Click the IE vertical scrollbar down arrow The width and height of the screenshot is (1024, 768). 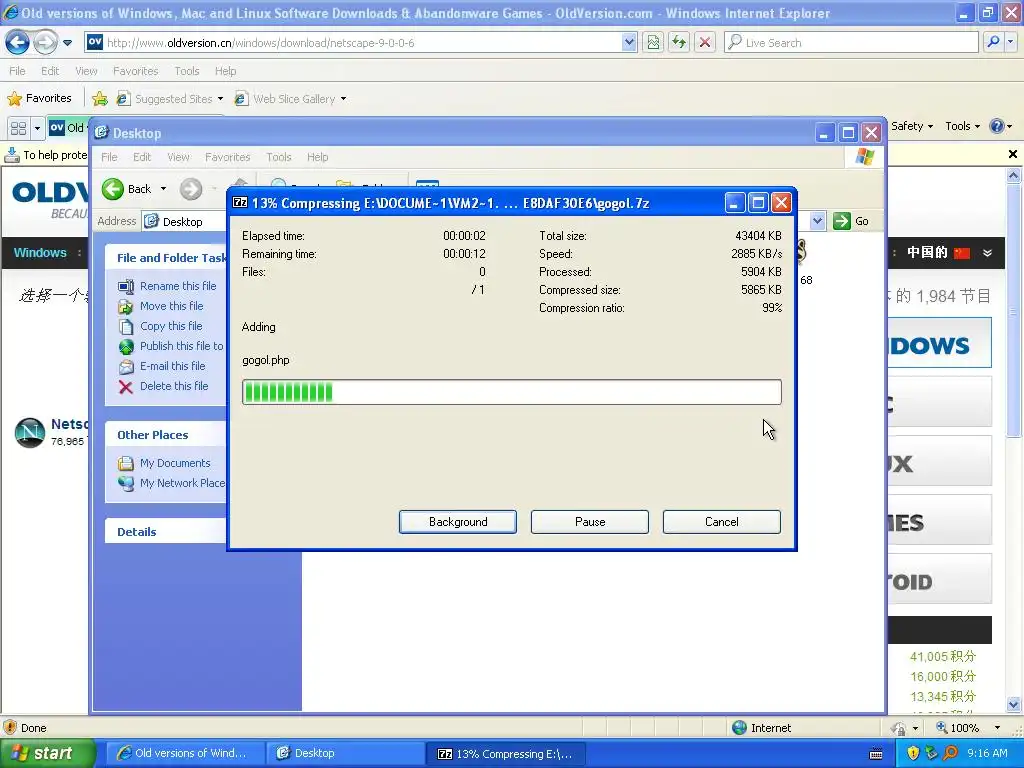click(1013, 705)
